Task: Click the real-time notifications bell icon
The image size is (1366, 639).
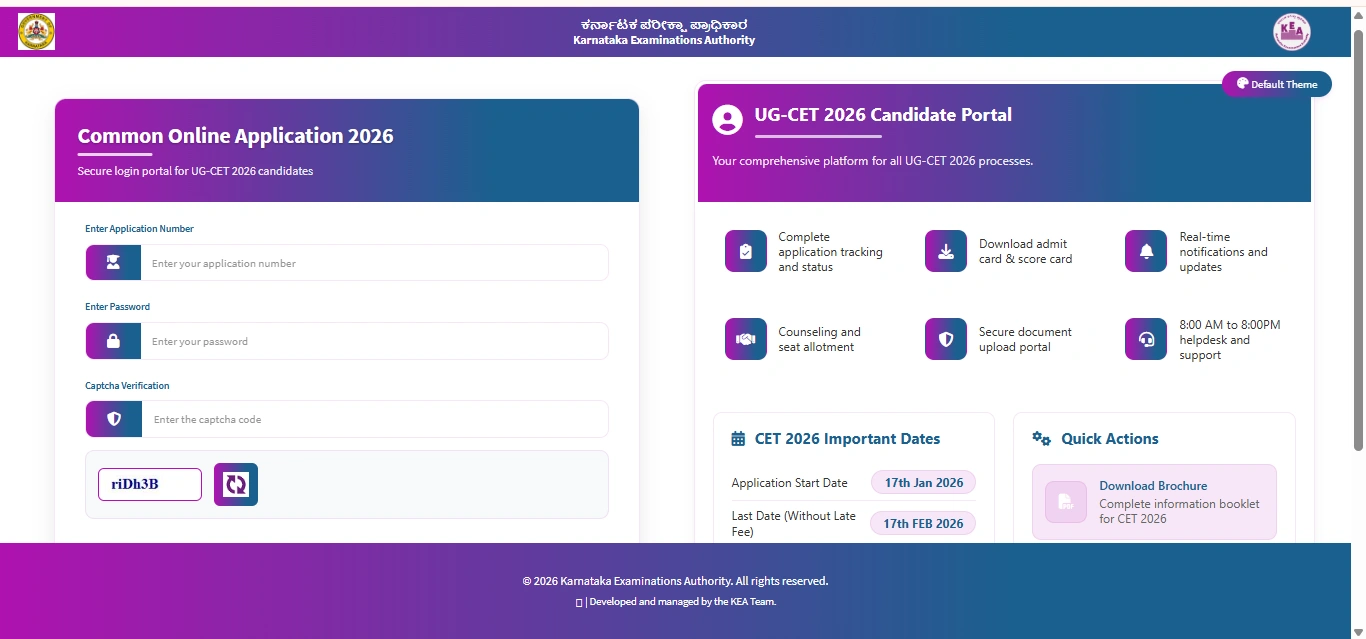Action: click(1145, 251)
